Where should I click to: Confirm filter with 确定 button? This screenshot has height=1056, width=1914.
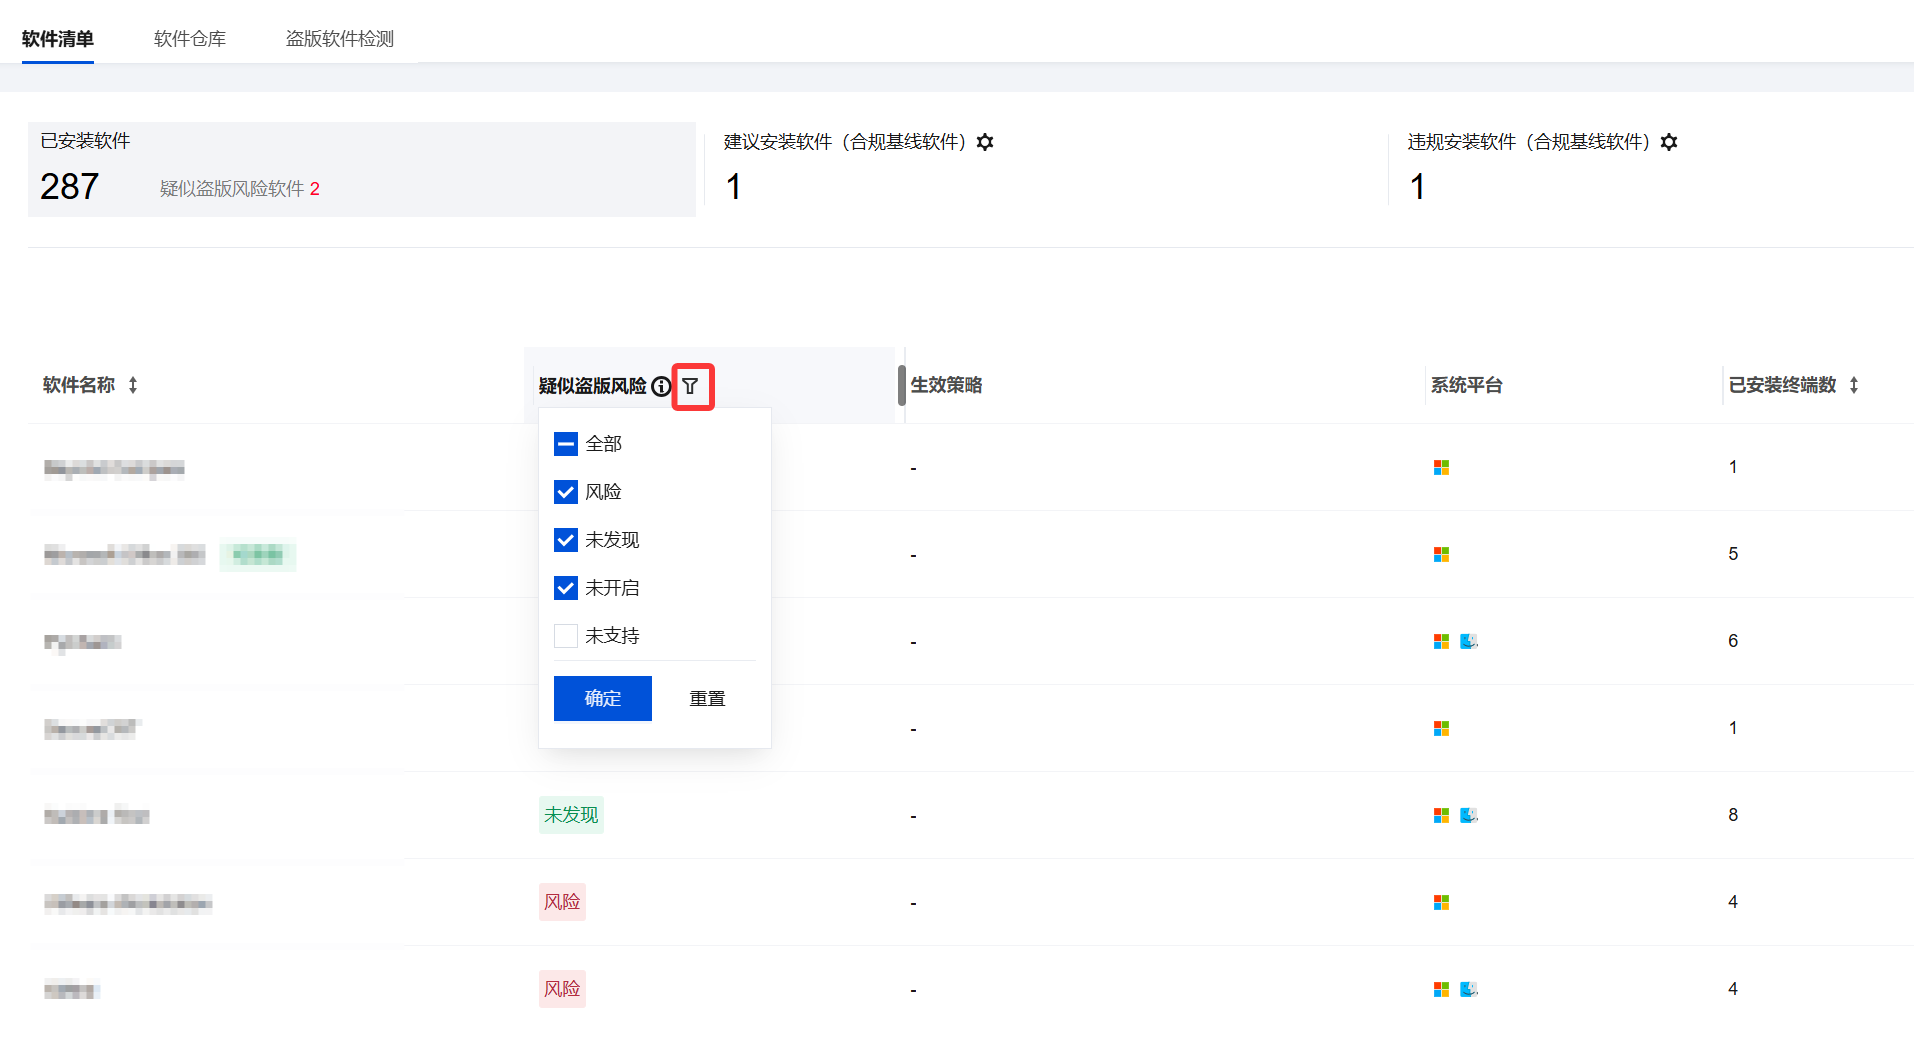[602, 698]
